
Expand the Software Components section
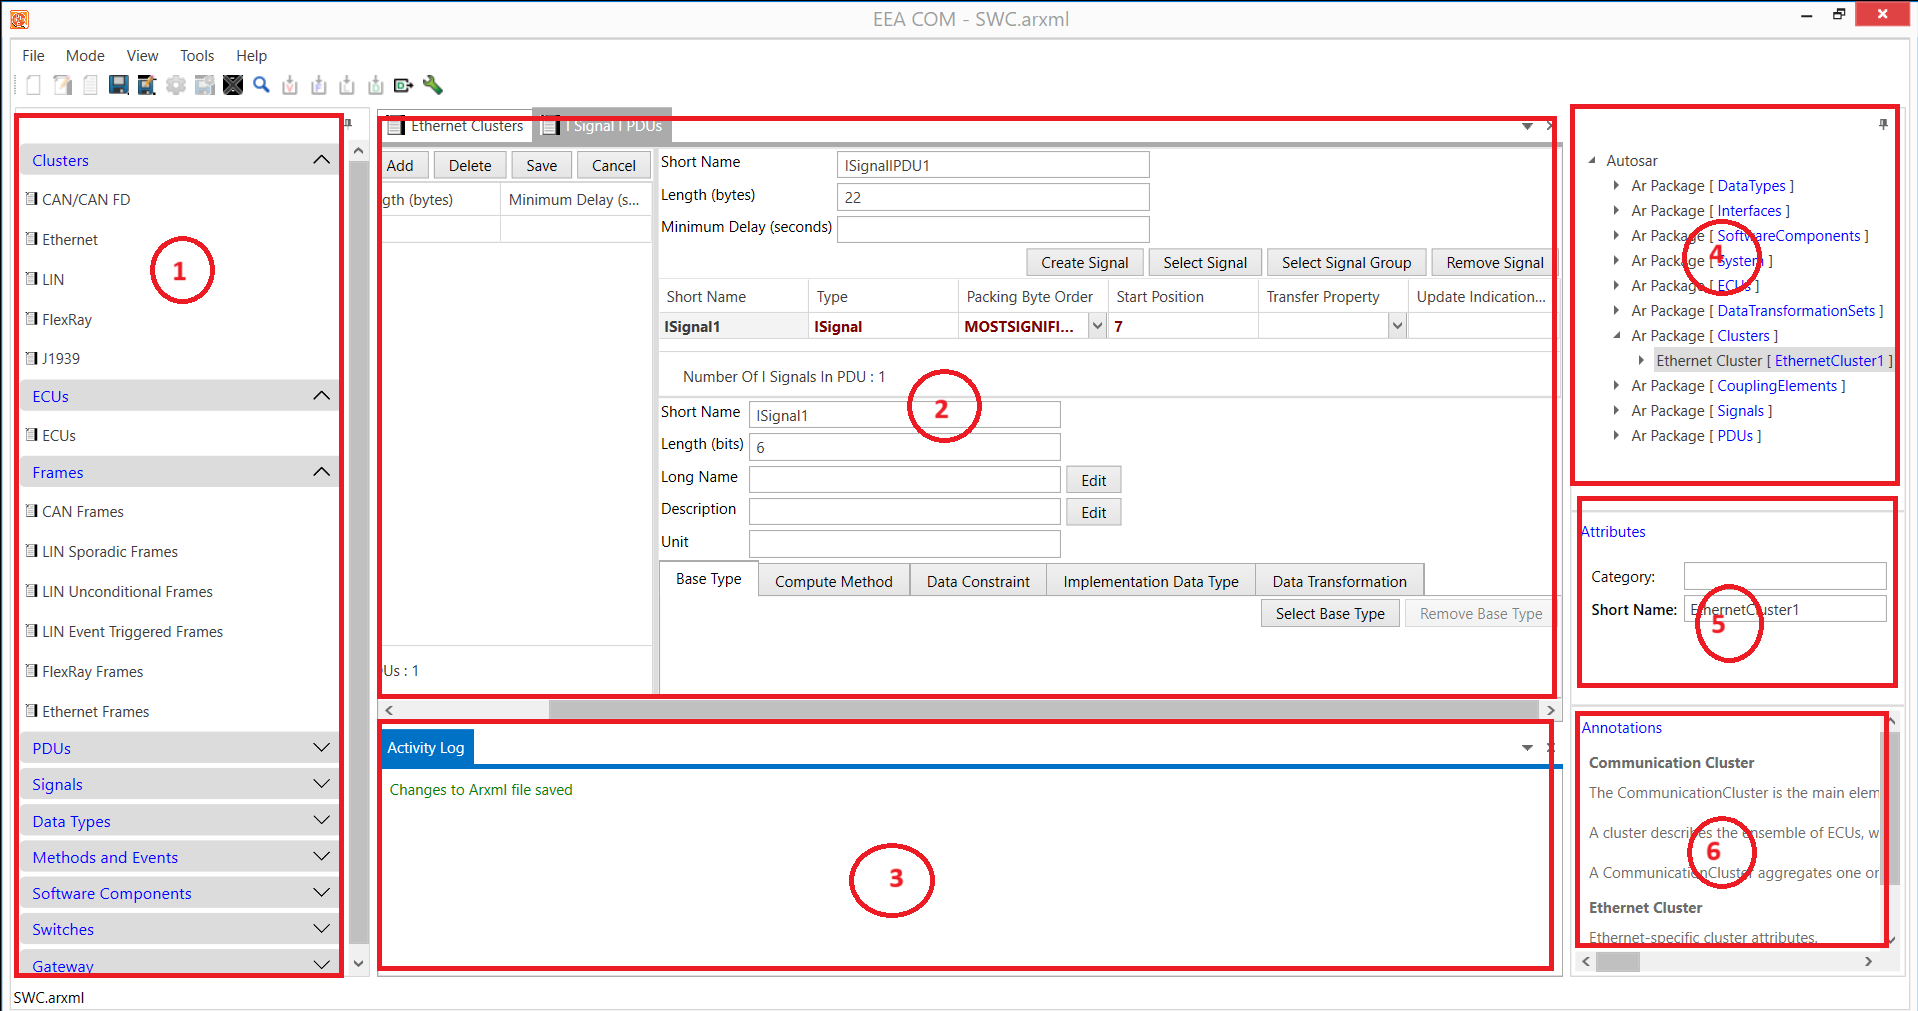coord(321,893)
